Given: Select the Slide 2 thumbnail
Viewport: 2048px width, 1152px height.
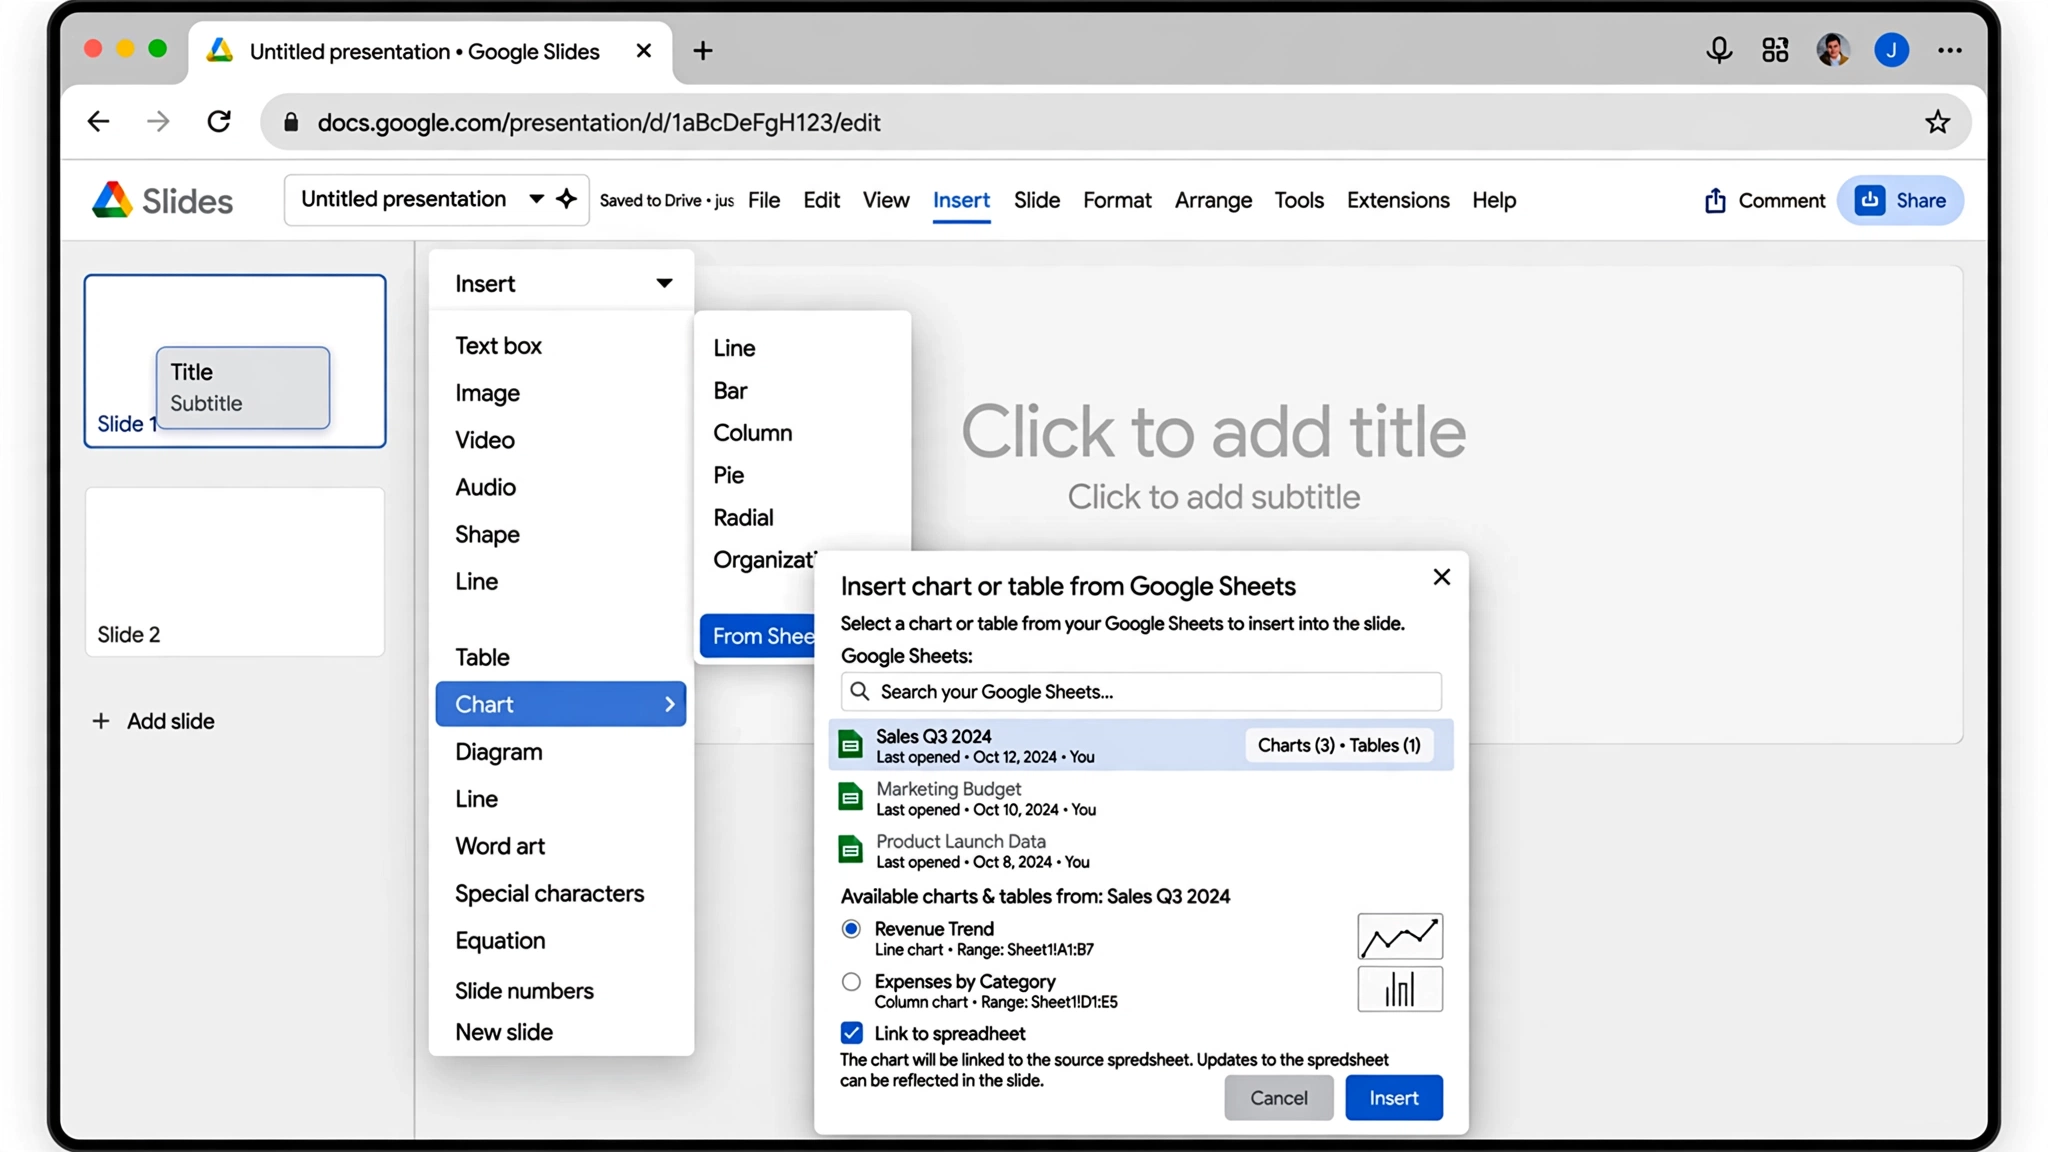Looking at the screenshot, I should click(235, 572).
